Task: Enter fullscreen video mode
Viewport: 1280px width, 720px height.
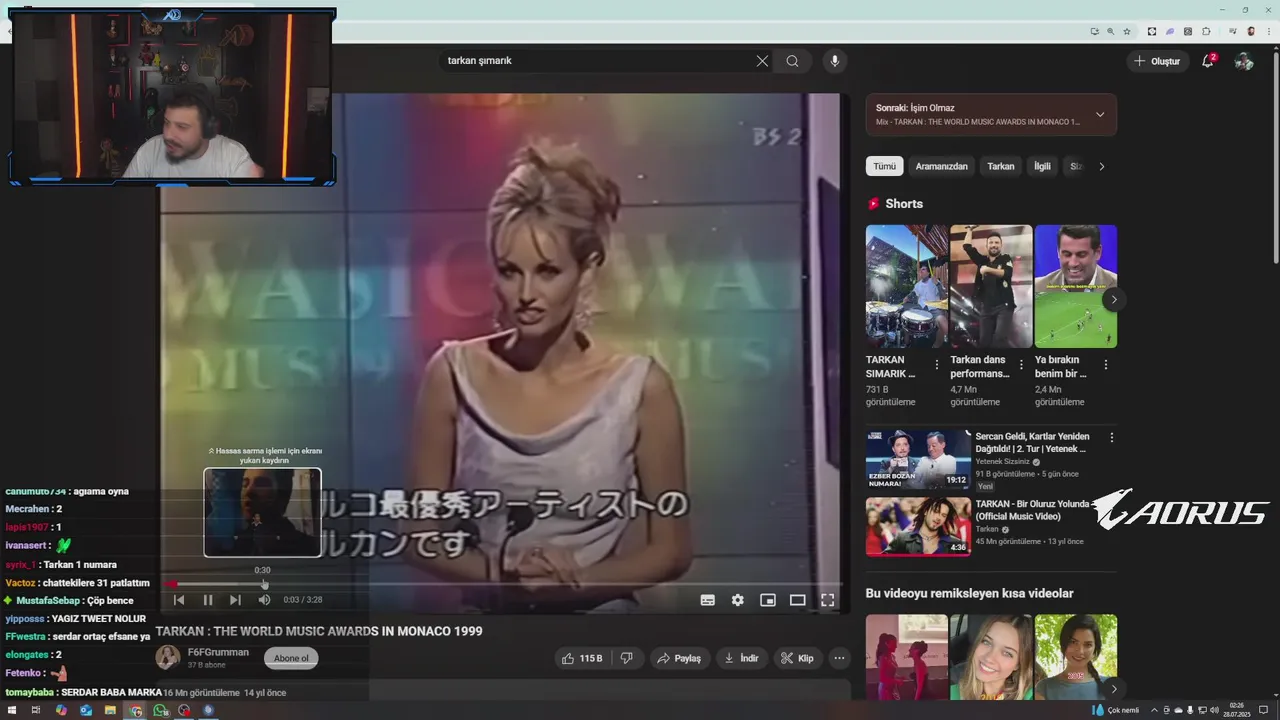Action: coord(828,600)
